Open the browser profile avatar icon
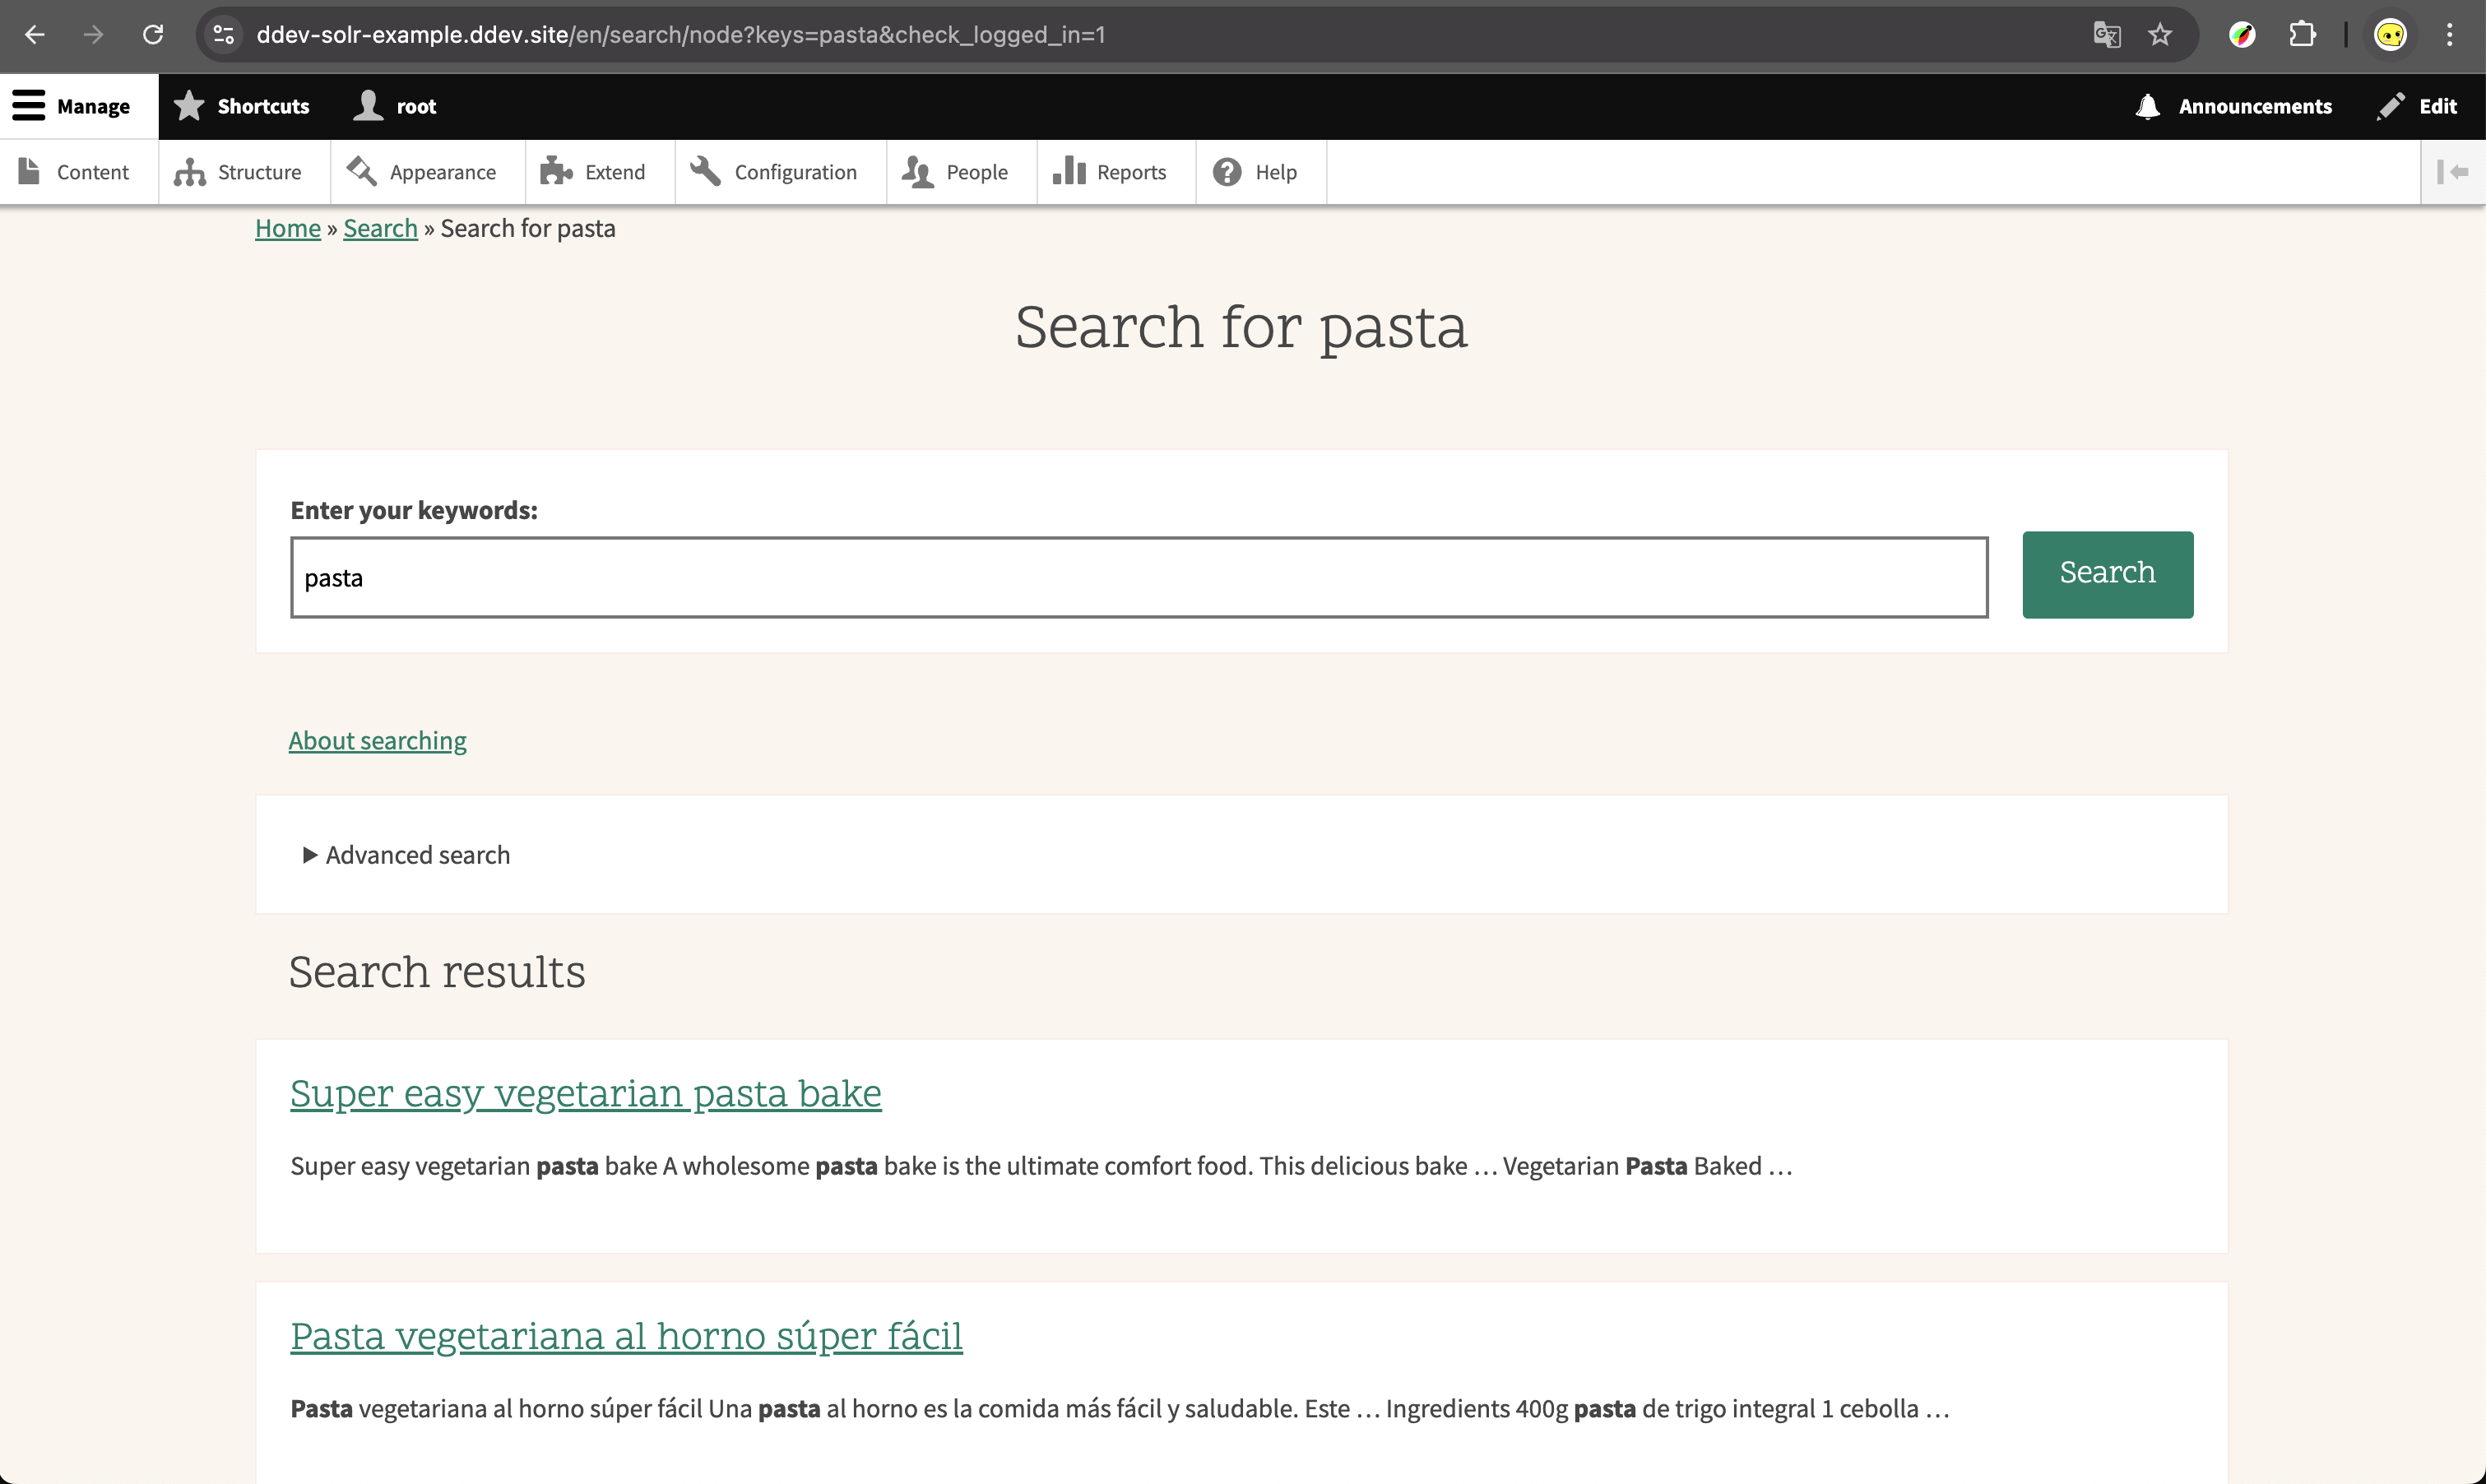 (x=2389, y=35)
